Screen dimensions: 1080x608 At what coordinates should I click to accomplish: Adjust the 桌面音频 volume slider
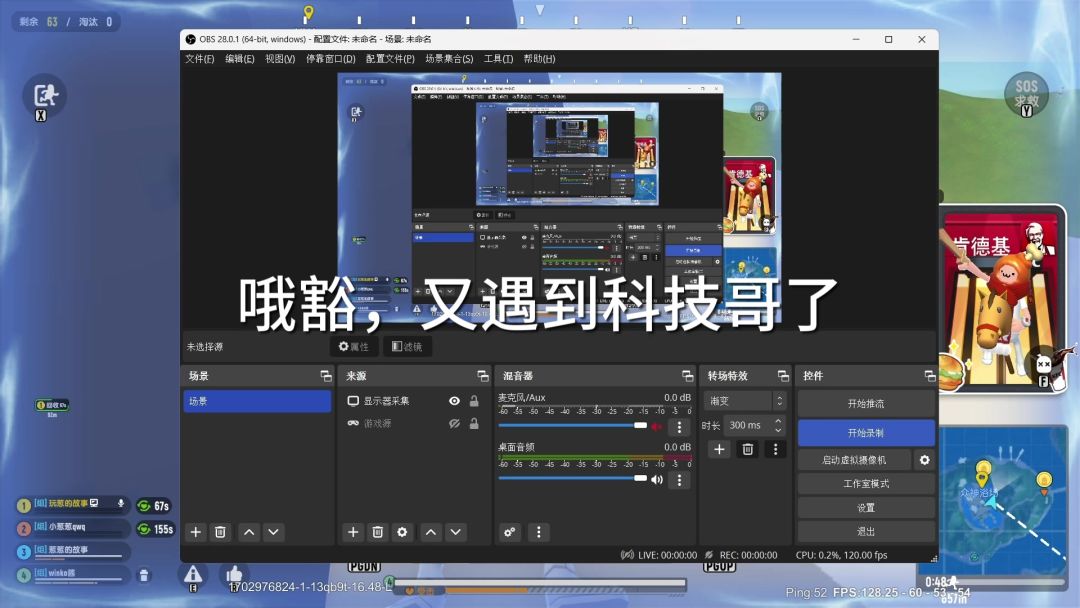[572, 478]
